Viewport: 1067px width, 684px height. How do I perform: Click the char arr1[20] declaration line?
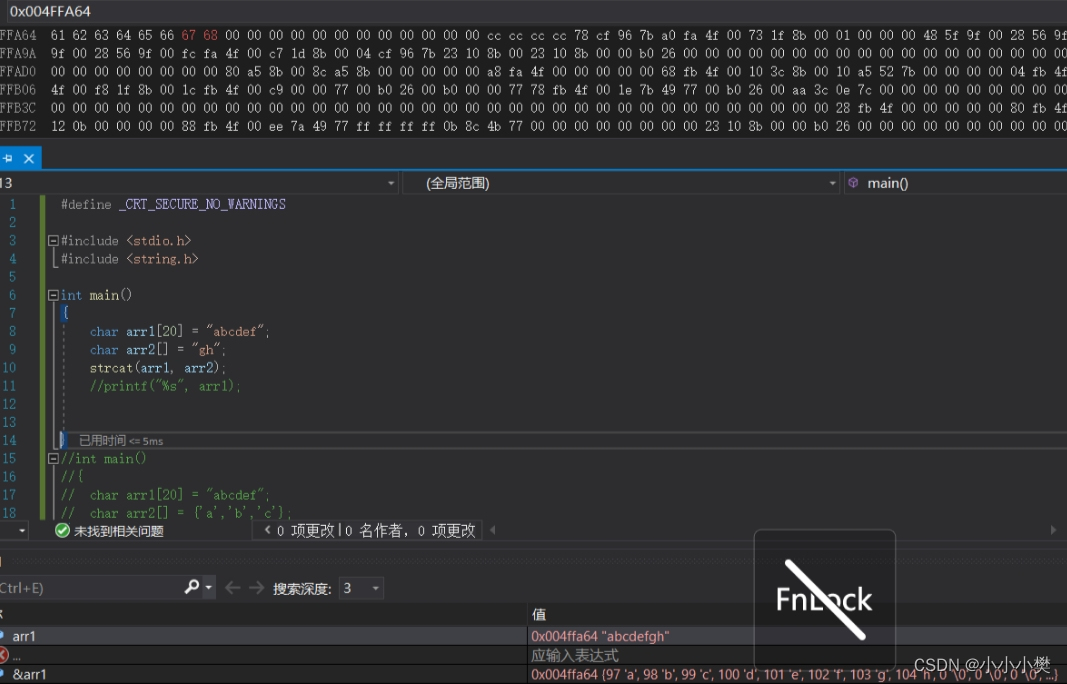(180, 331)
